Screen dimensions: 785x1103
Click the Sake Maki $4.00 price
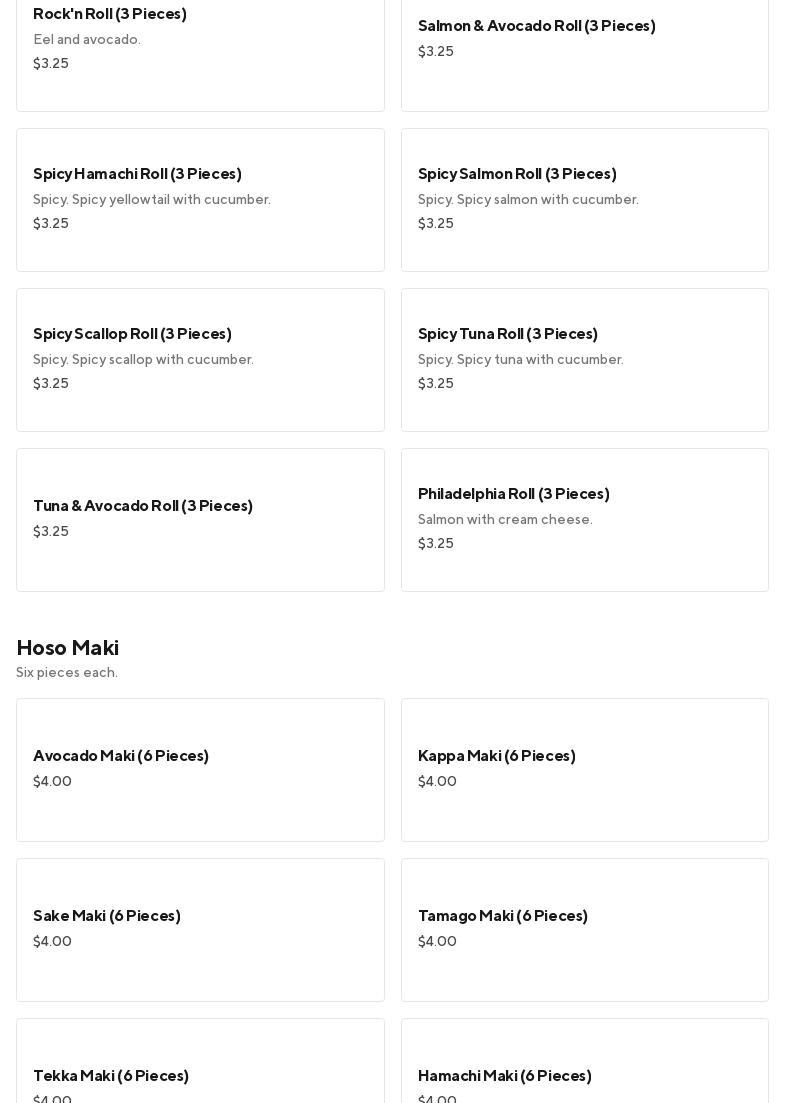point(52,942)
